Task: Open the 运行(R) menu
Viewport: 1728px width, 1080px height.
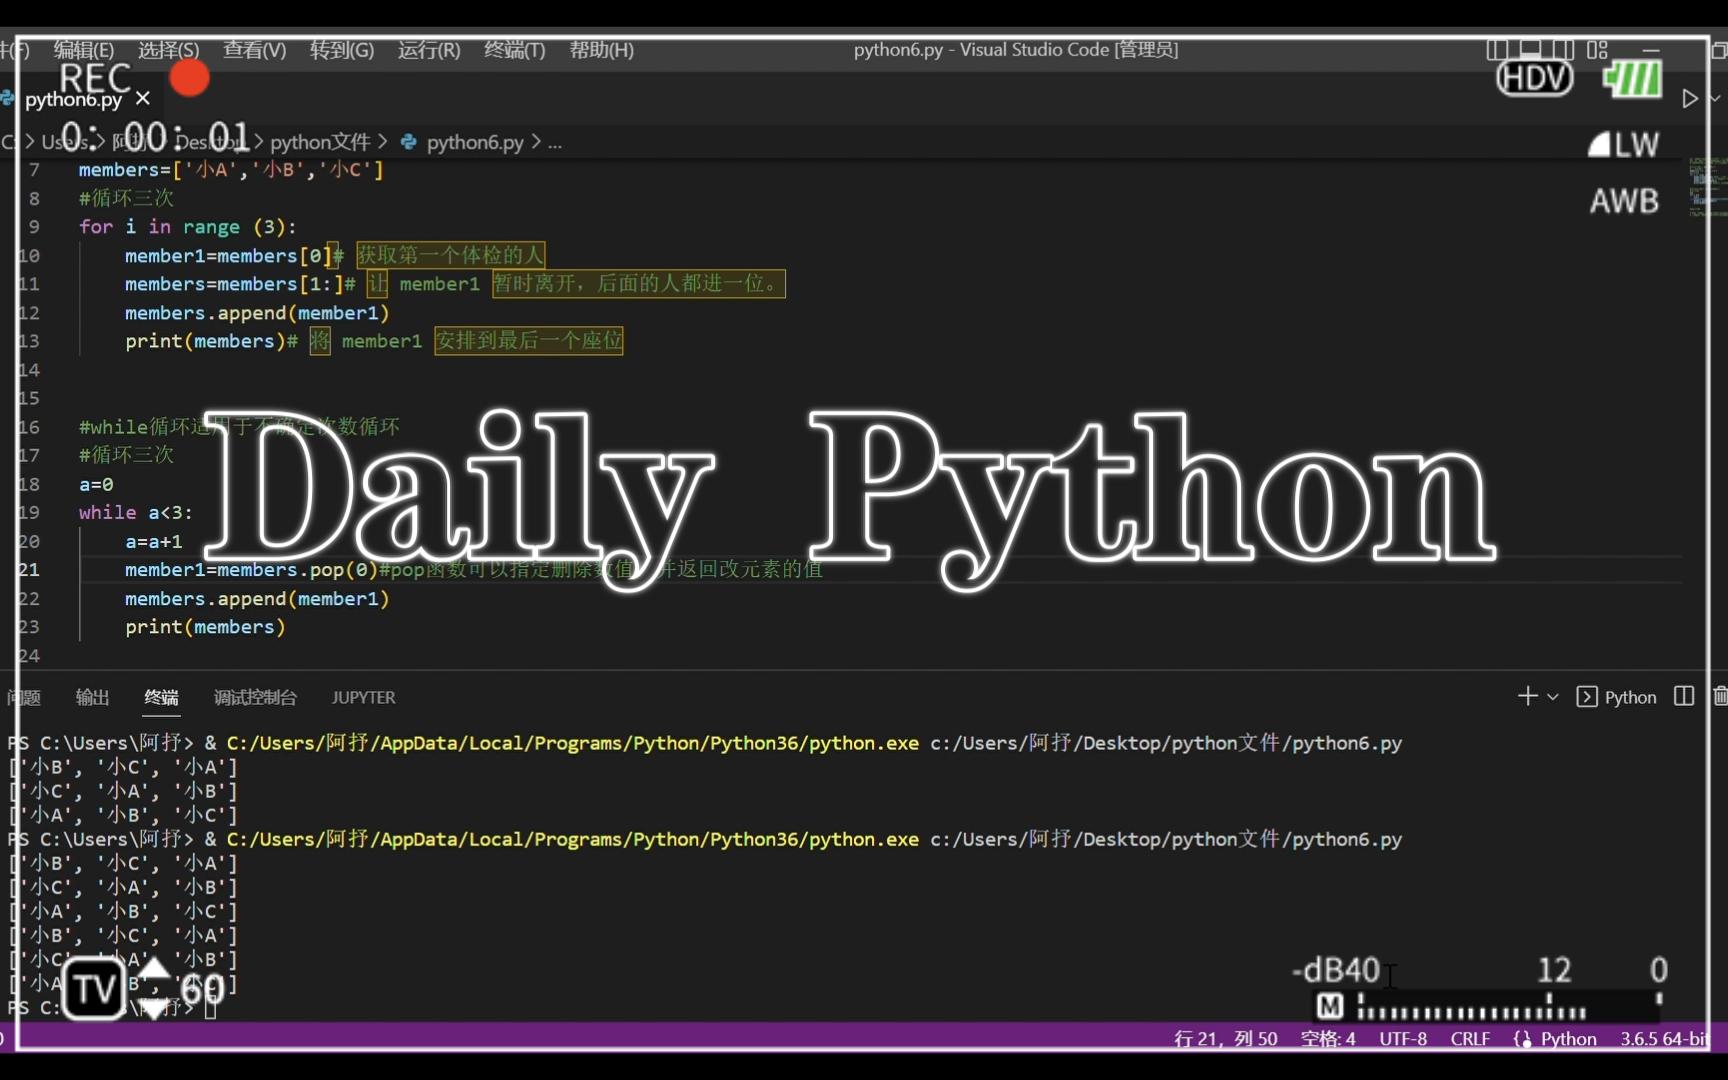Action: [429, 50]
